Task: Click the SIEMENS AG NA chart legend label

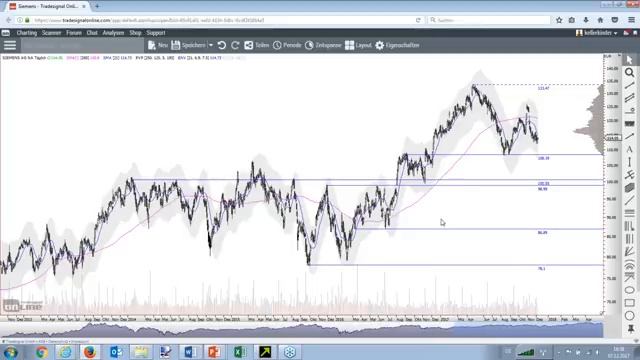Action: 24,58
